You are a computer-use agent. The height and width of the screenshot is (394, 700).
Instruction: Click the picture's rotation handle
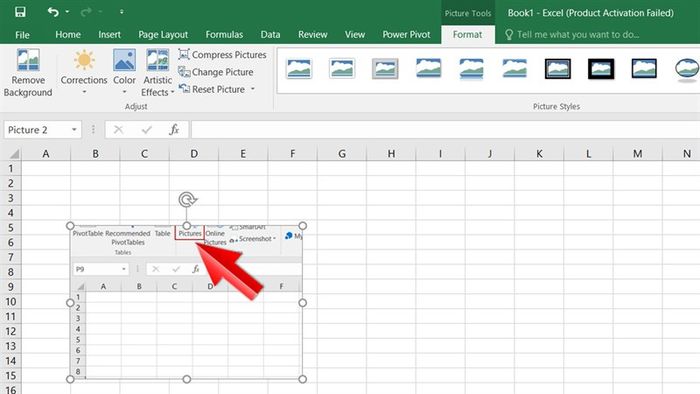coord(188,199)
